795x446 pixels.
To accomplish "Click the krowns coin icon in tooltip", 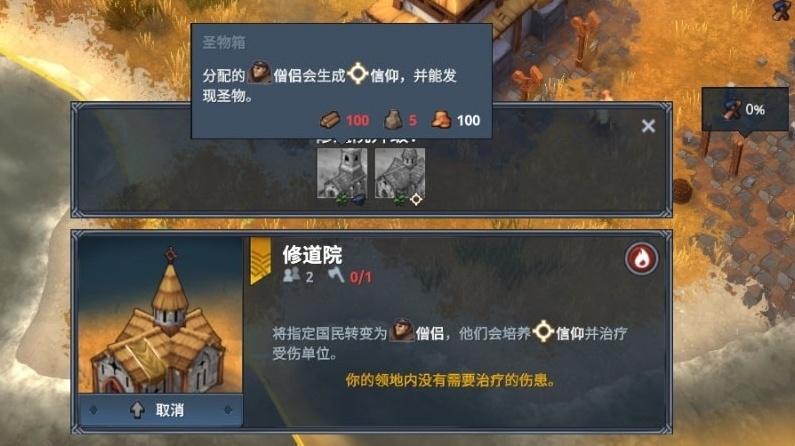I will 441,120.
